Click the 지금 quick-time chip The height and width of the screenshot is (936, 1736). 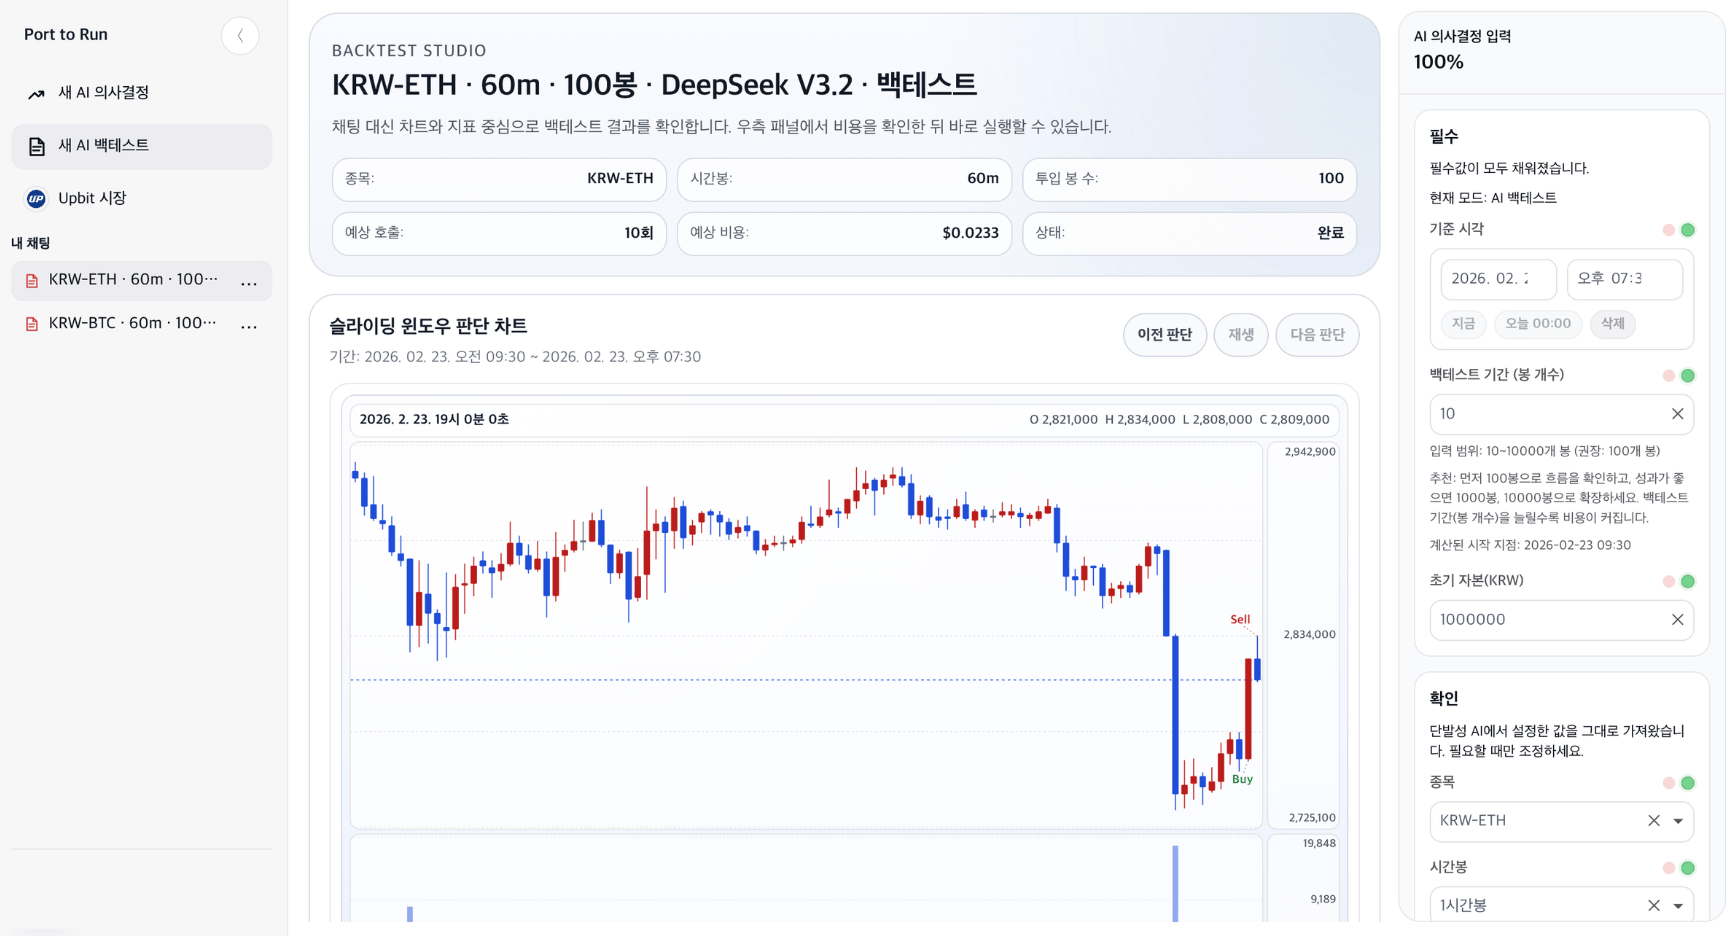1463,324
